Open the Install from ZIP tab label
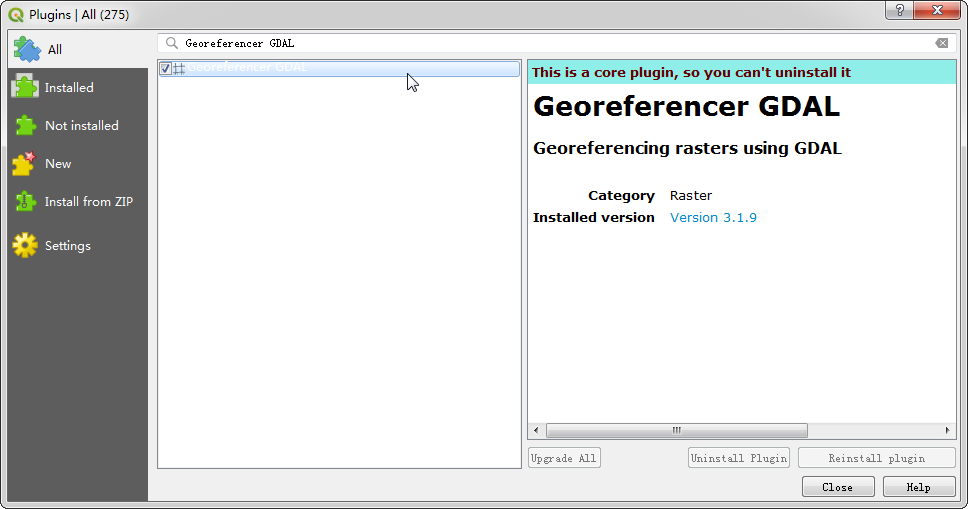The image size is (968, 509). point(89,201)
